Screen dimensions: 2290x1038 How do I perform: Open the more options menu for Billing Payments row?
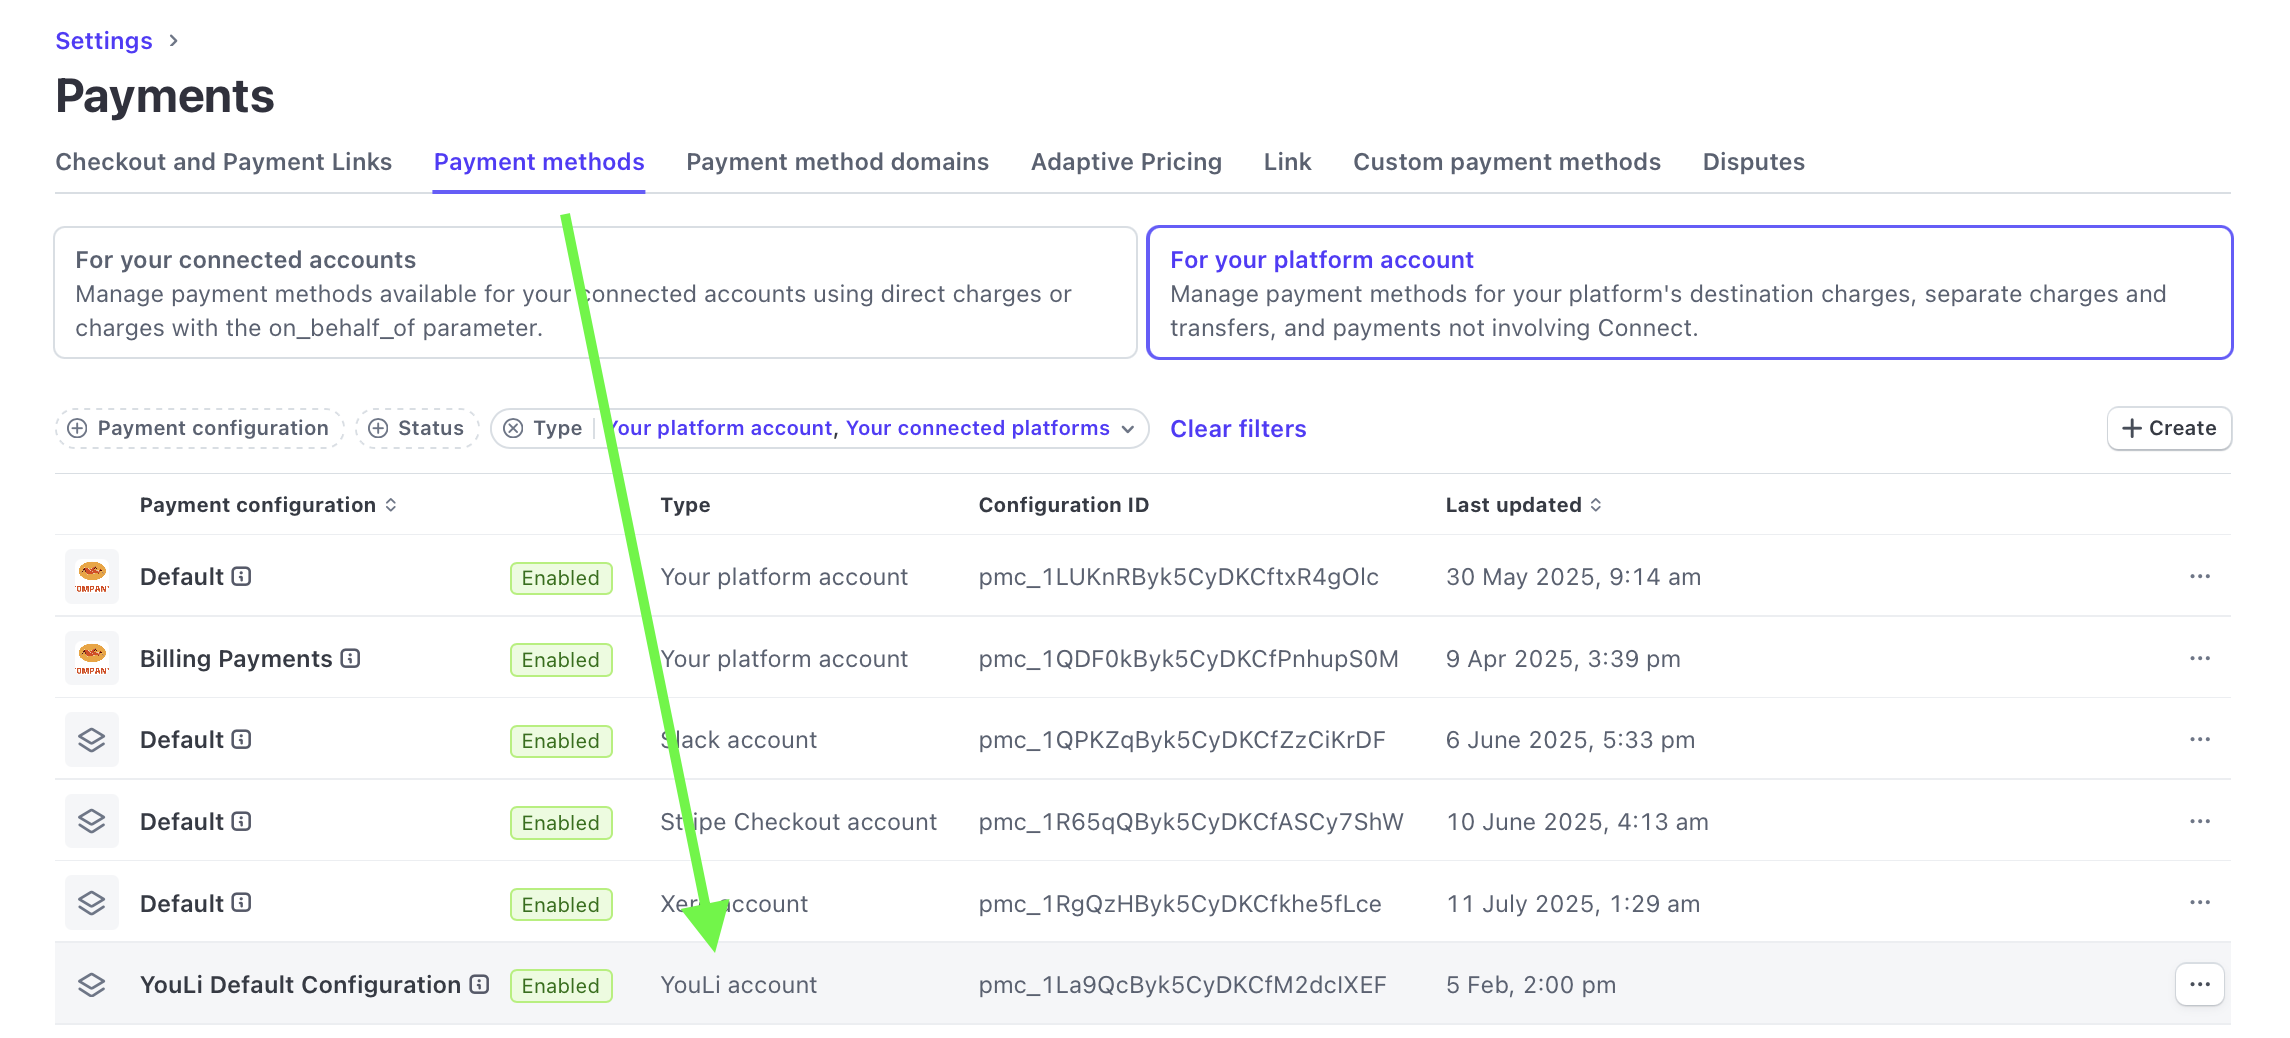point(2199,658)
